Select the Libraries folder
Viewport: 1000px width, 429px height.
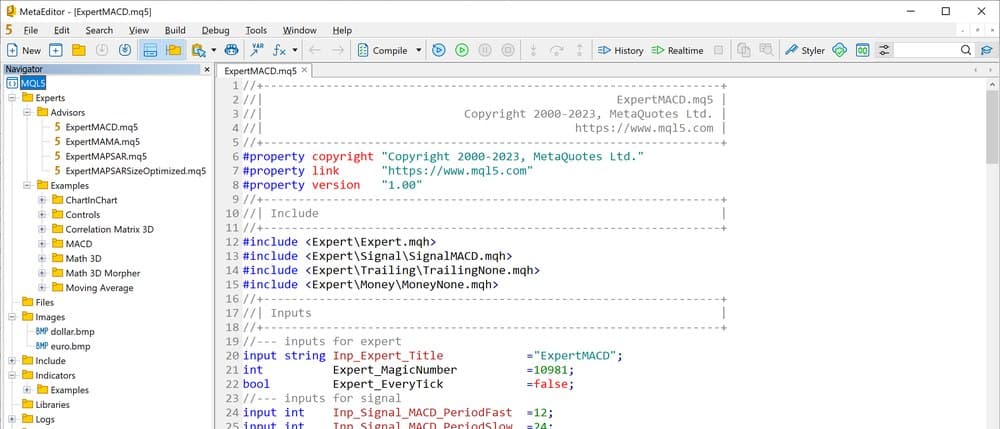52,405
